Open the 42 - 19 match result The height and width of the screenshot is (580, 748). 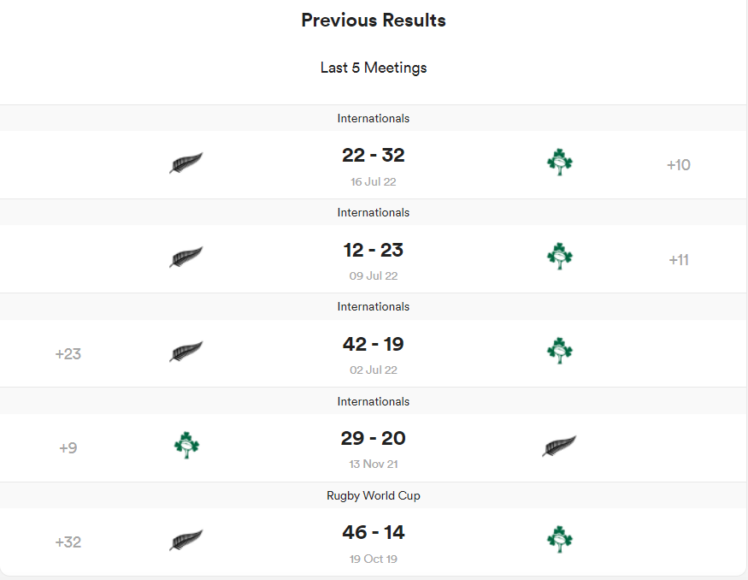pos(373,344)
